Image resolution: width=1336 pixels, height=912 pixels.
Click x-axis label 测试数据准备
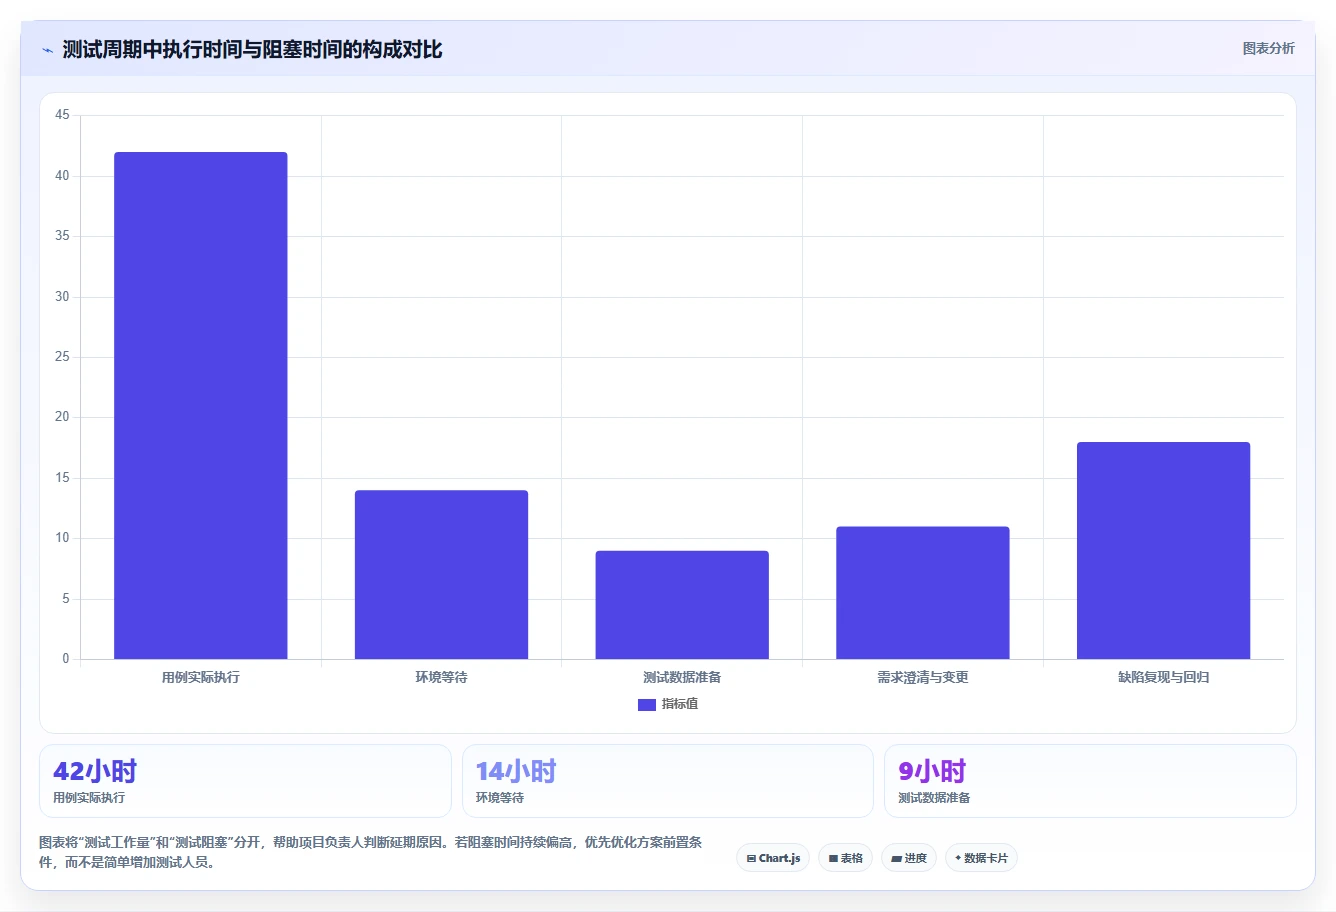pyautogui.click(x=682, y=677)
